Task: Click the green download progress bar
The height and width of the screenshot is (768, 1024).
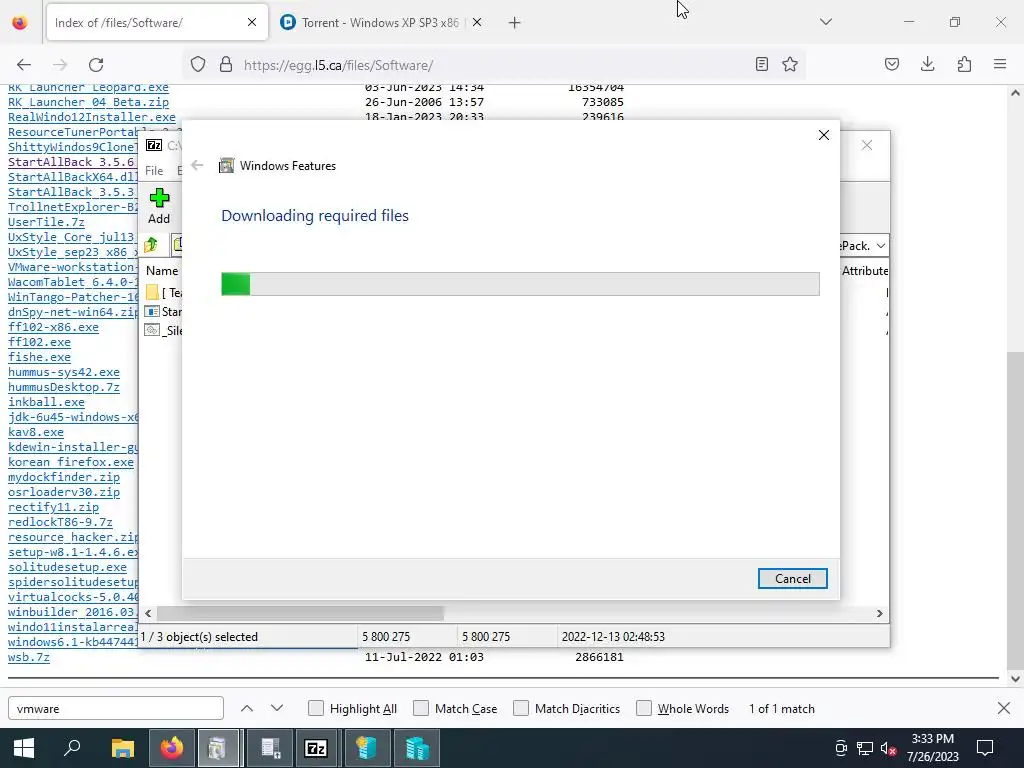Action: coord(520,284)
